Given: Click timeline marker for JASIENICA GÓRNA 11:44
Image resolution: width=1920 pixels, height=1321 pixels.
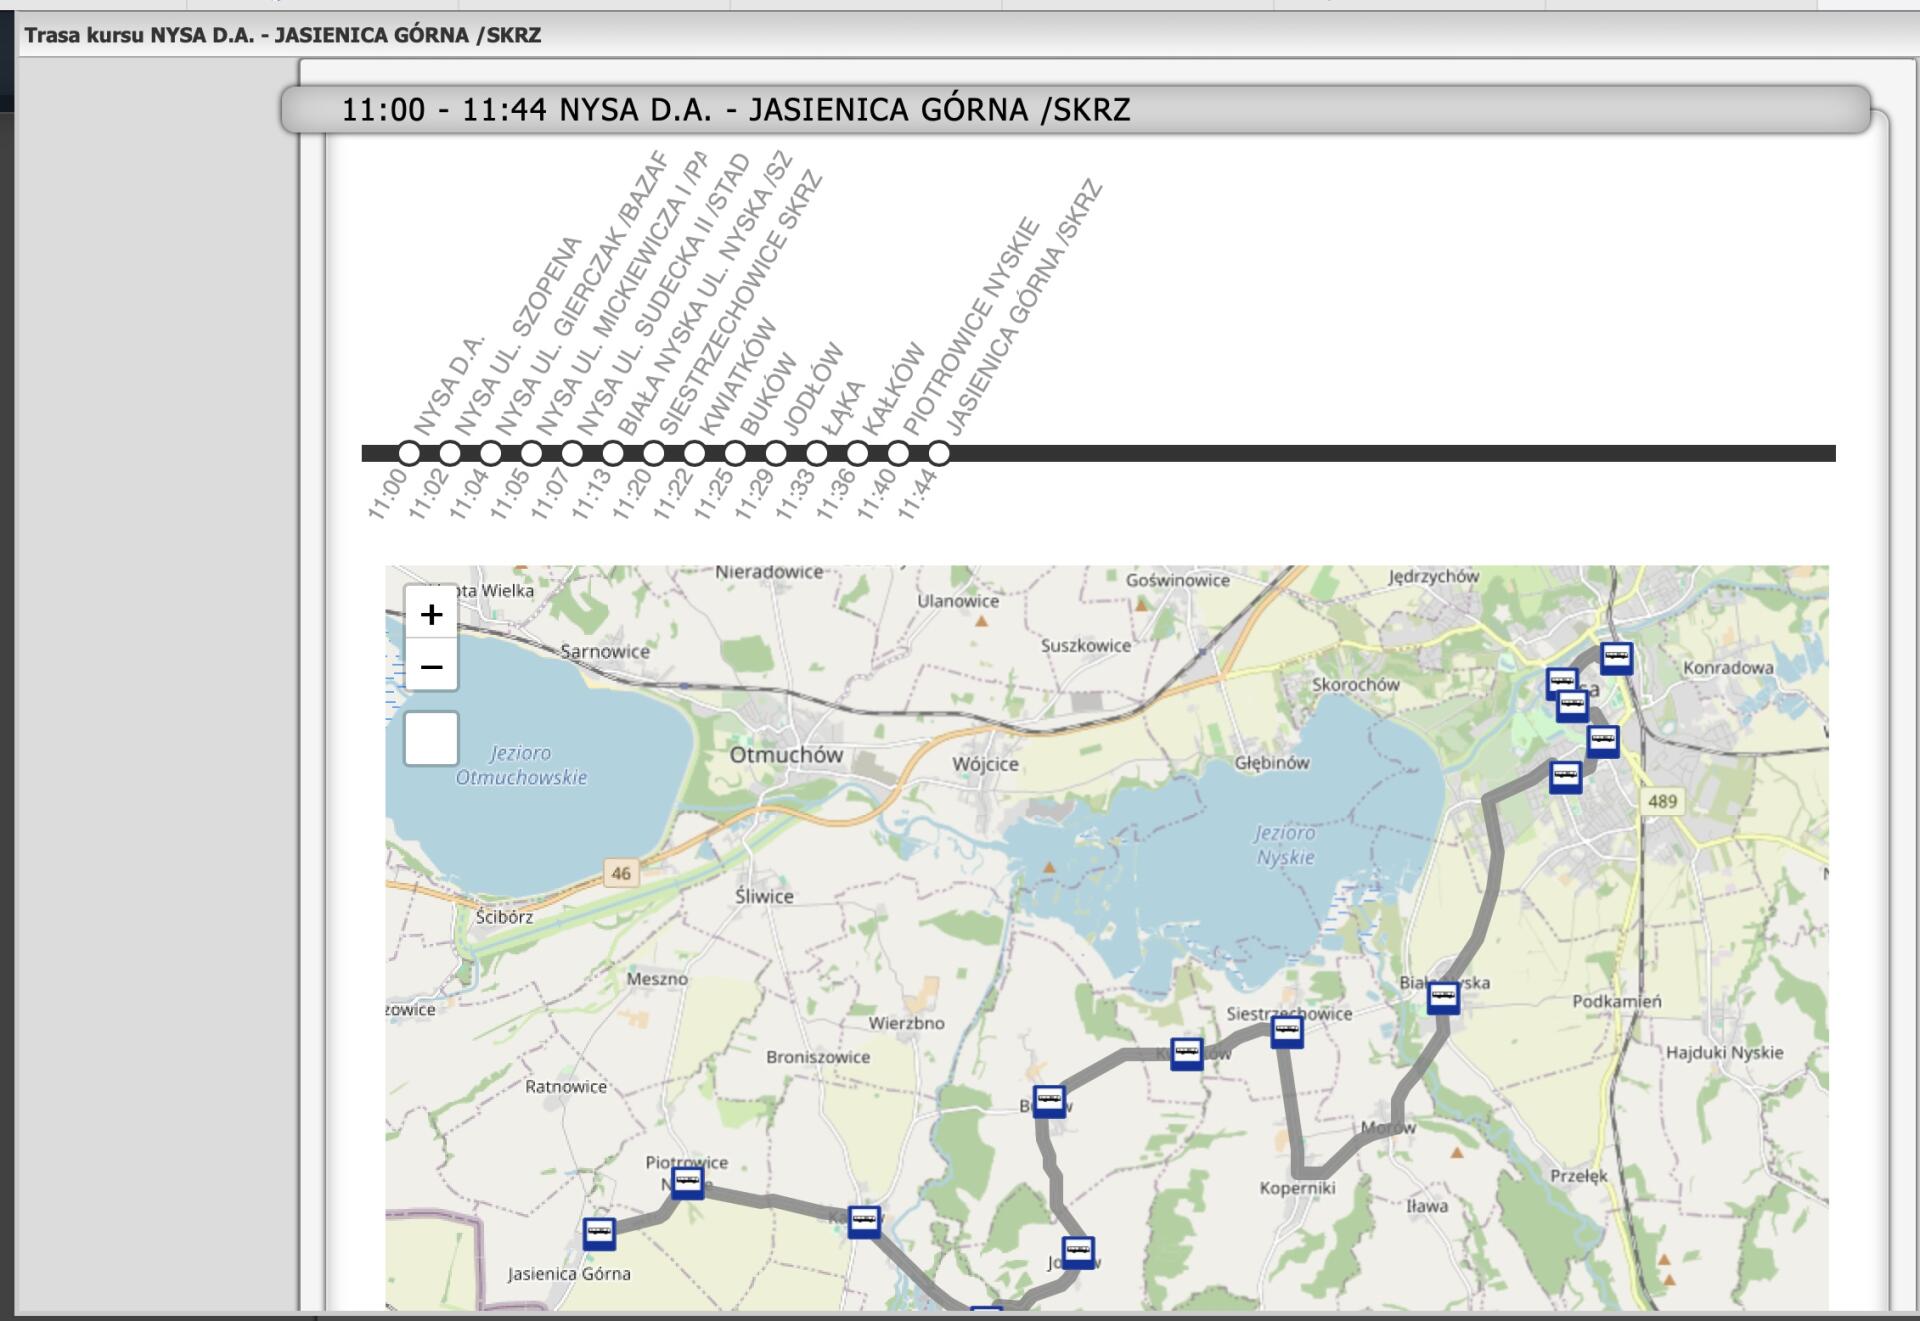Looking at the screenshot, I should coord(938,453).
